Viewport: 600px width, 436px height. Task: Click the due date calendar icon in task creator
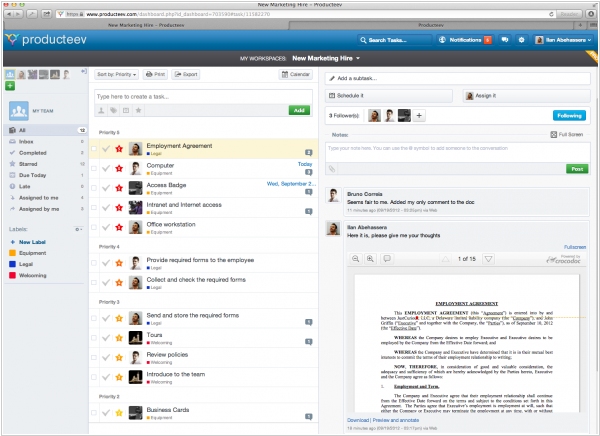point(126,111)
